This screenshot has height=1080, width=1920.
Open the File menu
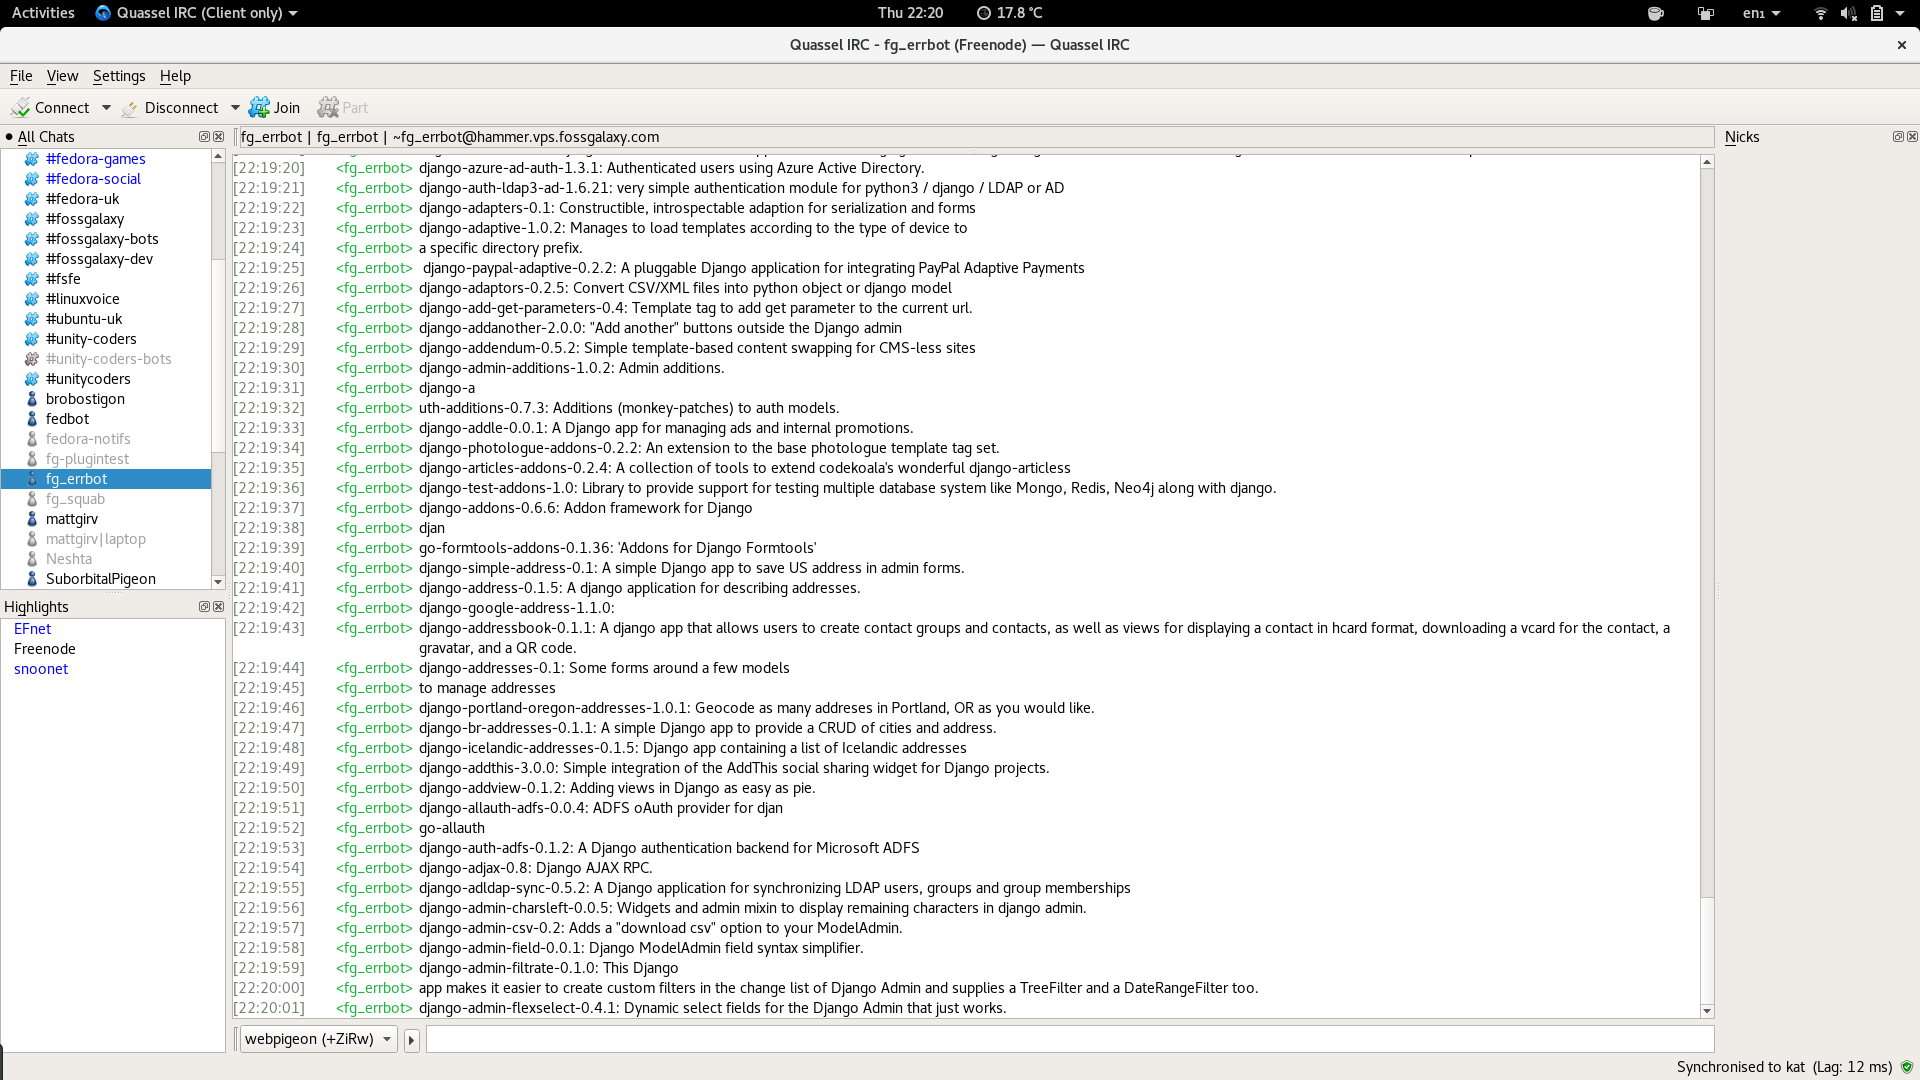21,76
